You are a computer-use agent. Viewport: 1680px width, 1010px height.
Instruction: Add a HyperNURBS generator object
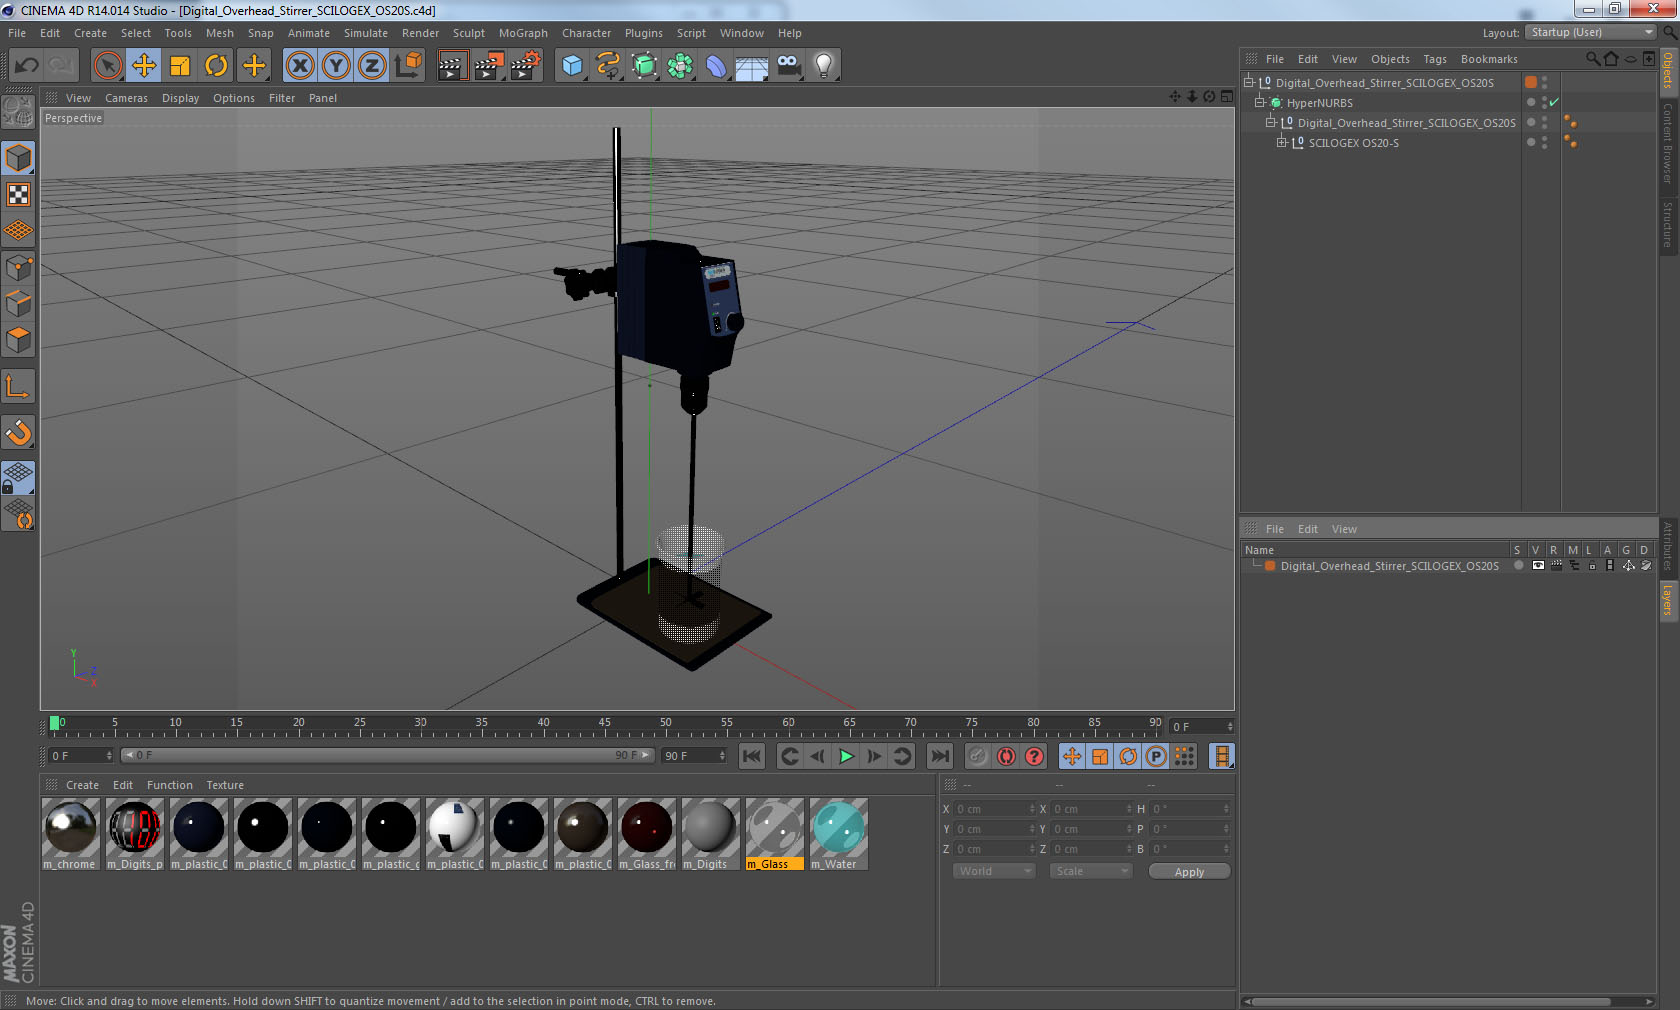tap(644, 66)
